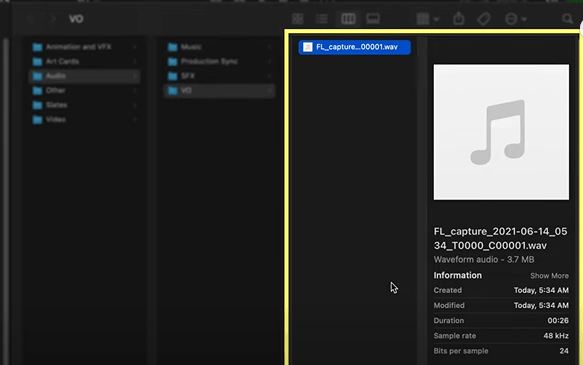Expand the Animation and VFX folder chevron
Image resolution: width=583 pixels, height=365 pixels.
(x=135, y=47)
